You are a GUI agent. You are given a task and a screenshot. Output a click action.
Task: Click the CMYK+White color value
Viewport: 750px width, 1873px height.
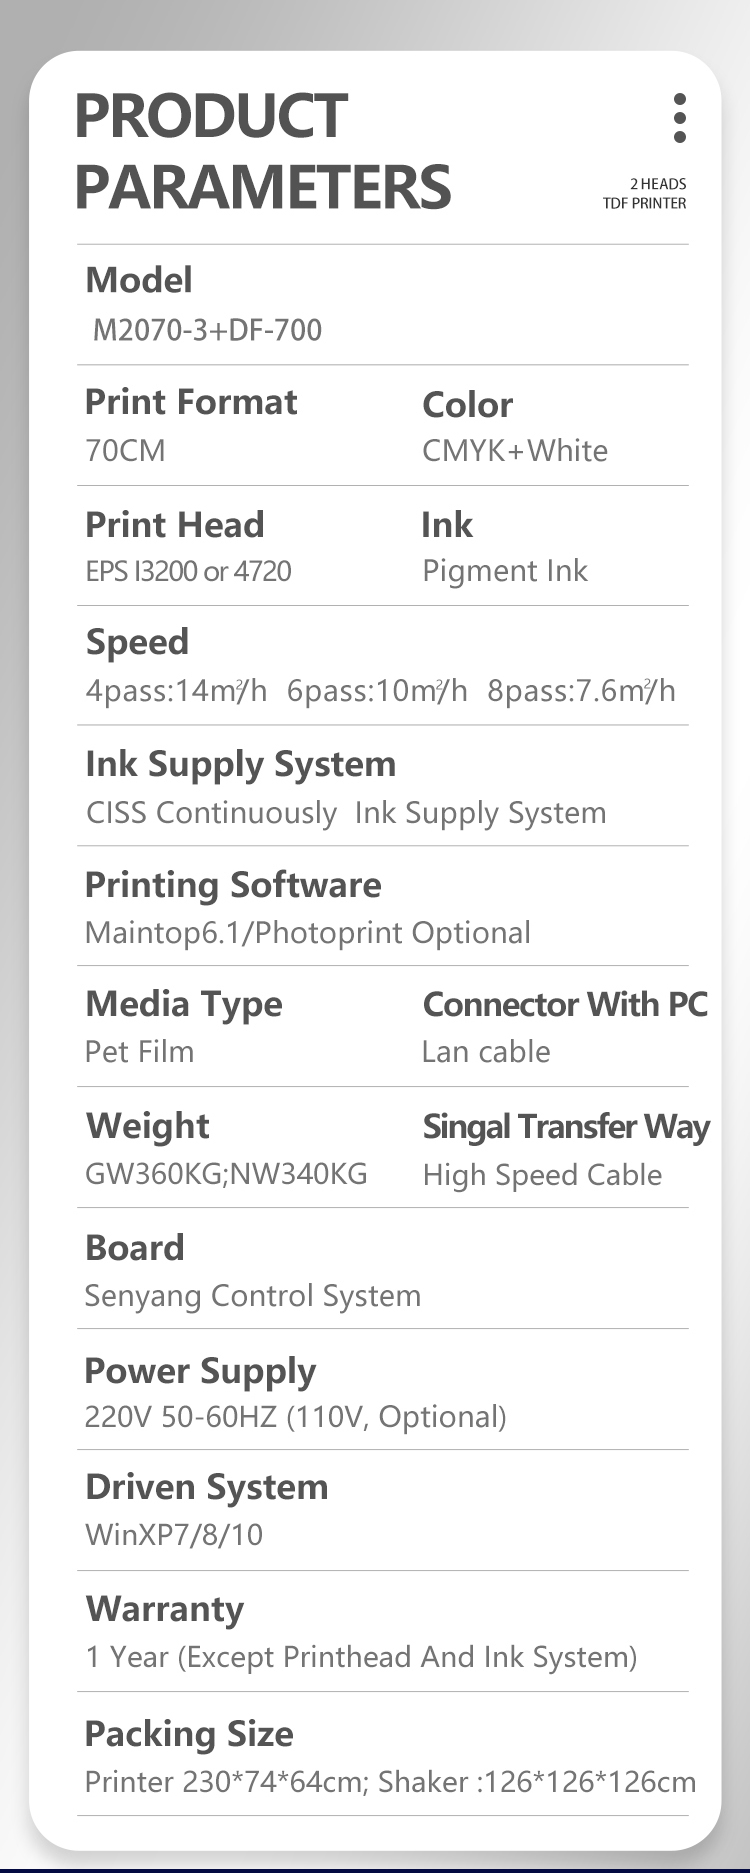pos(514,451)
